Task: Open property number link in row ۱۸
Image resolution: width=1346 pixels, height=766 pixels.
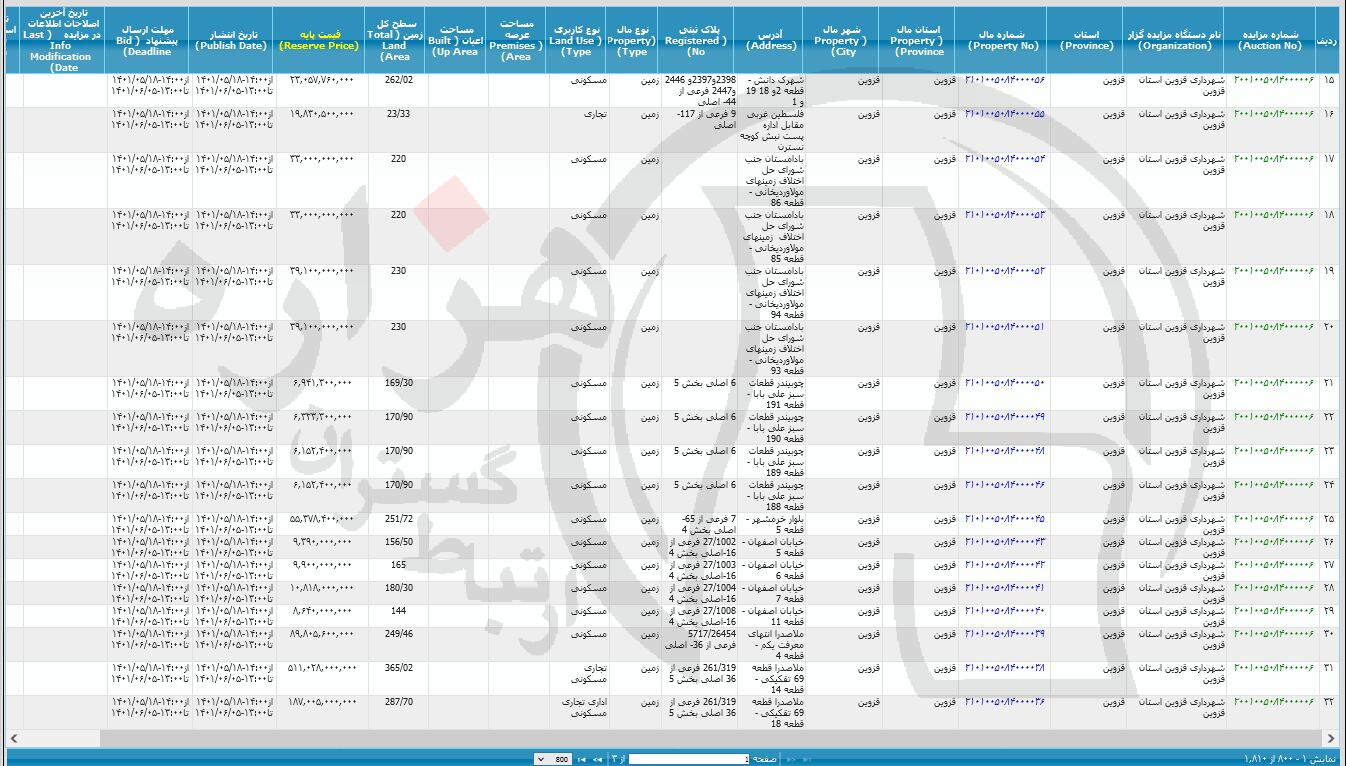Action: [x=1005, y=215]
